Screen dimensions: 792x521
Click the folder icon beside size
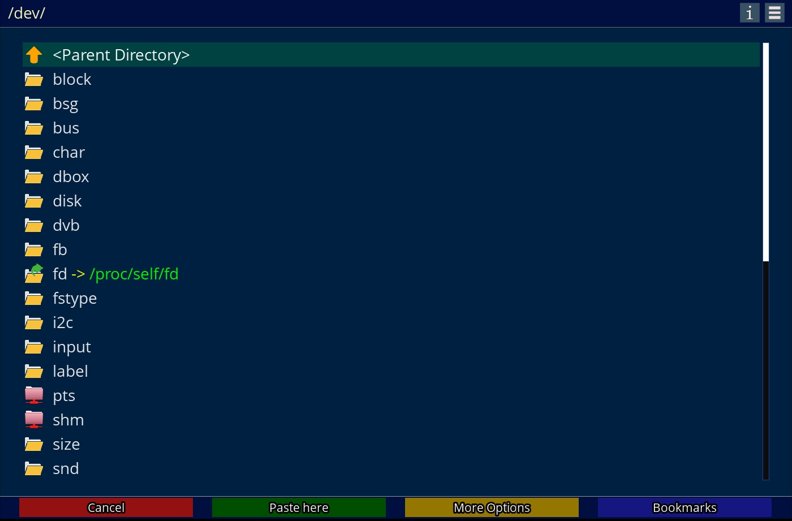pyautogui.click(x=34, y=444)
